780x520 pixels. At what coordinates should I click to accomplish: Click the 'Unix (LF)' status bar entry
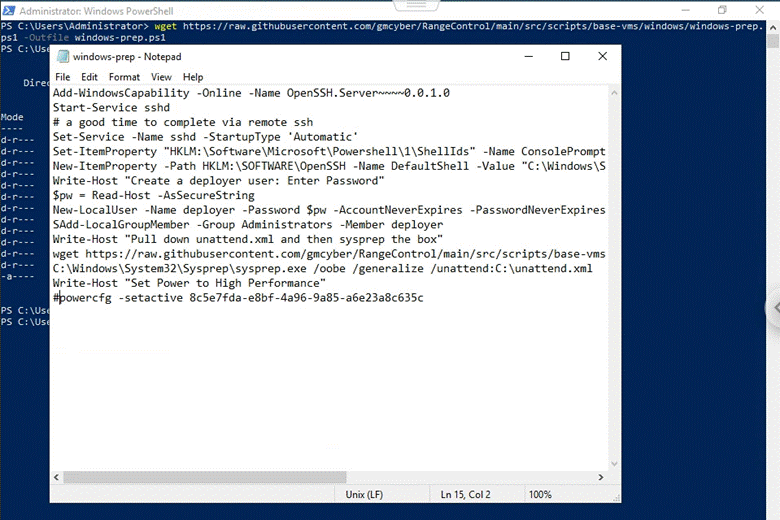click(364, 495)
